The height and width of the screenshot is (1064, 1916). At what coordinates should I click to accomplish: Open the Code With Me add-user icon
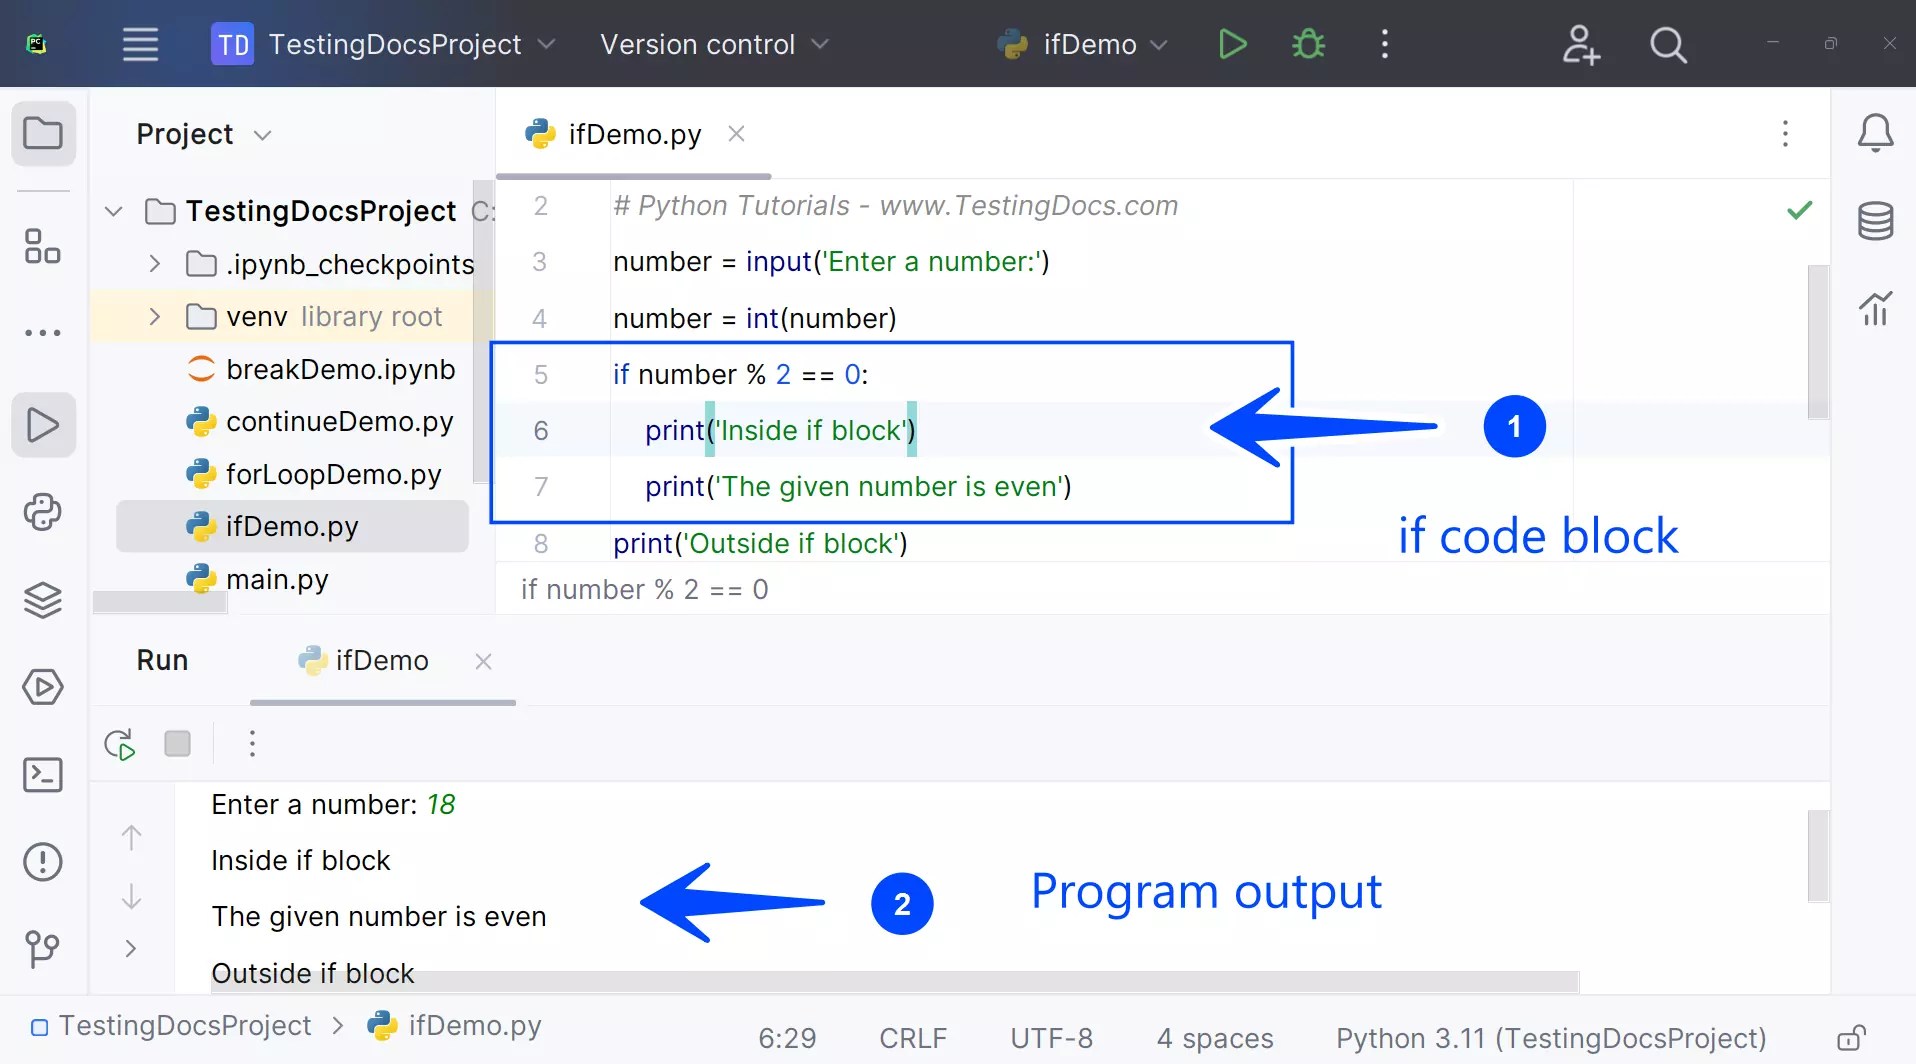(1581, 44)
